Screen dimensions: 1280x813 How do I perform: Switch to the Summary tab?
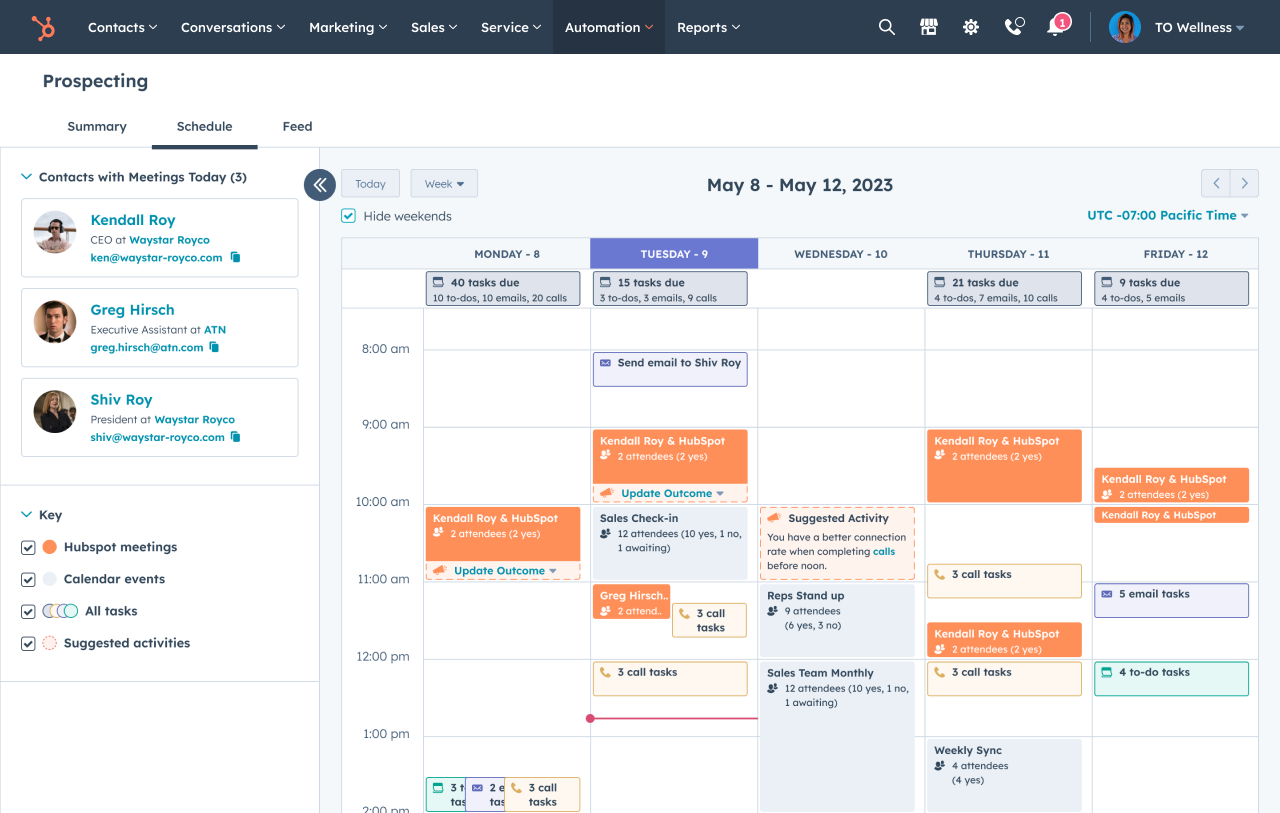click(96, 127)
